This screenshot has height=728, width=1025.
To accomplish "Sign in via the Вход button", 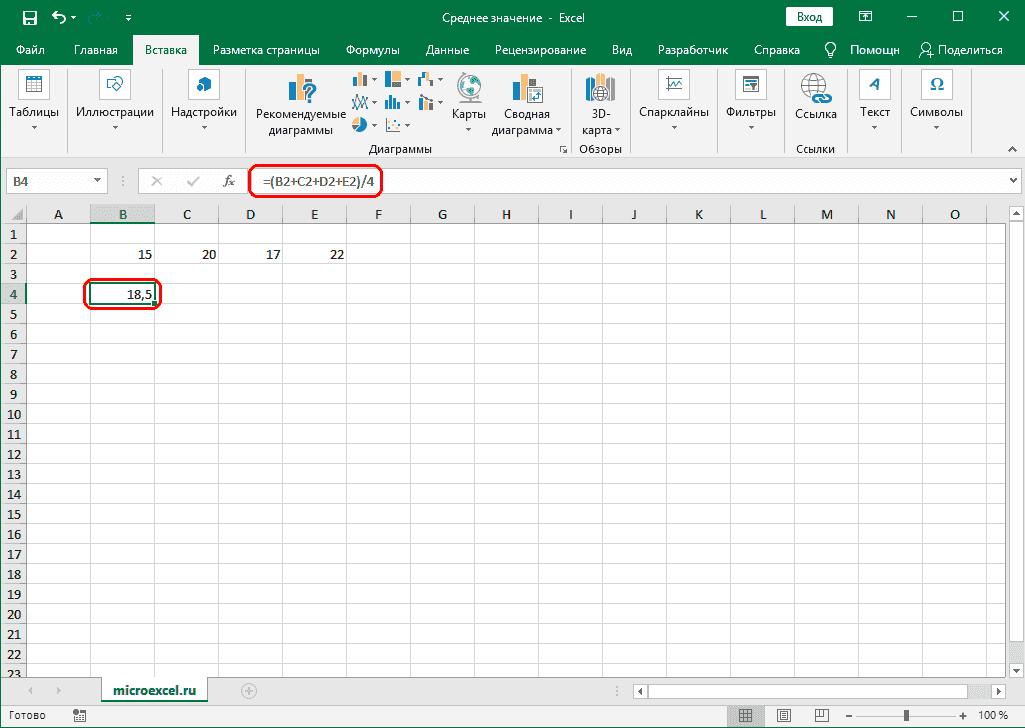I will tap(808, 16).
